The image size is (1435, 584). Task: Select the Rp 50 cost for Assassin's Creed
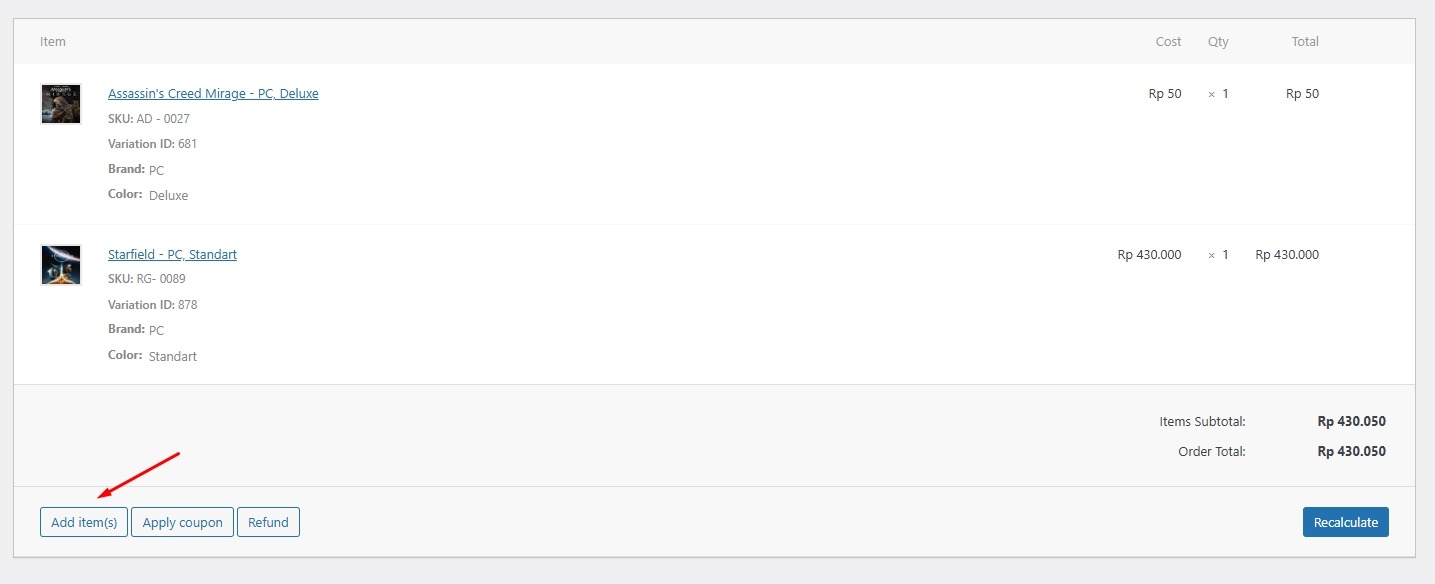tap(1165, 93)
